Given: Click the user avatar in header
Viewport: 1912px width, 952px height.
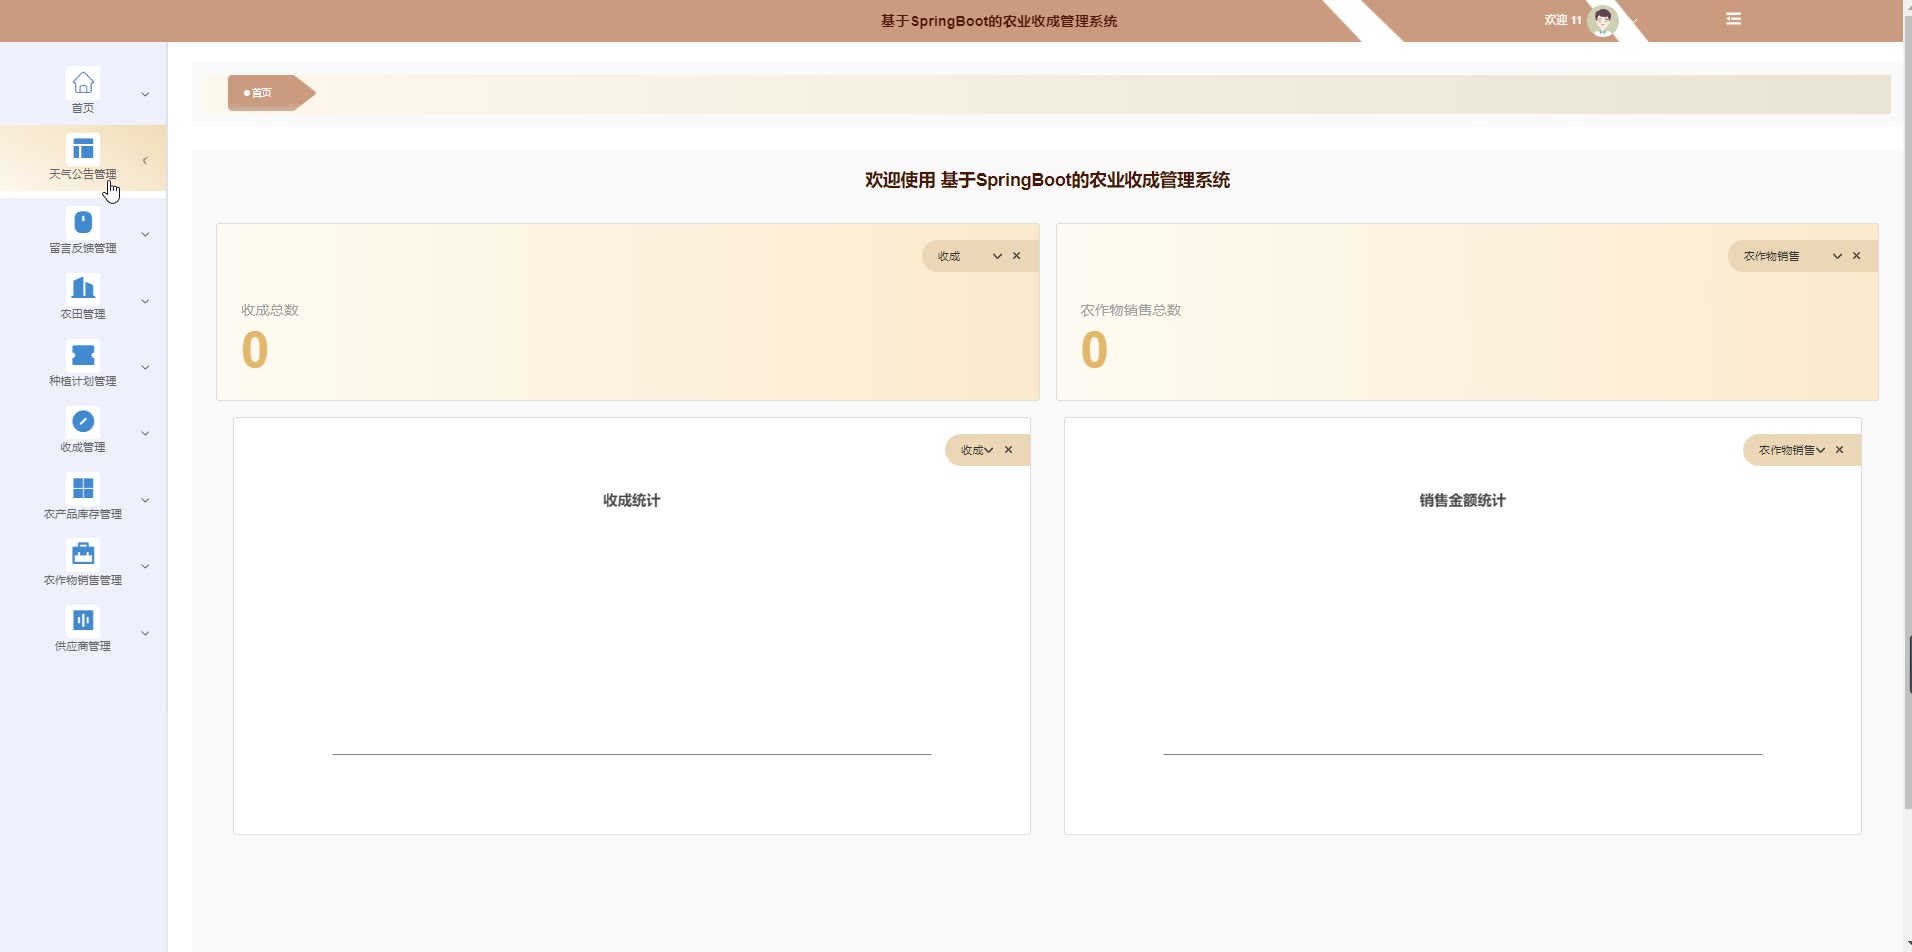Looking at the screenshot, I should 1603,20.
